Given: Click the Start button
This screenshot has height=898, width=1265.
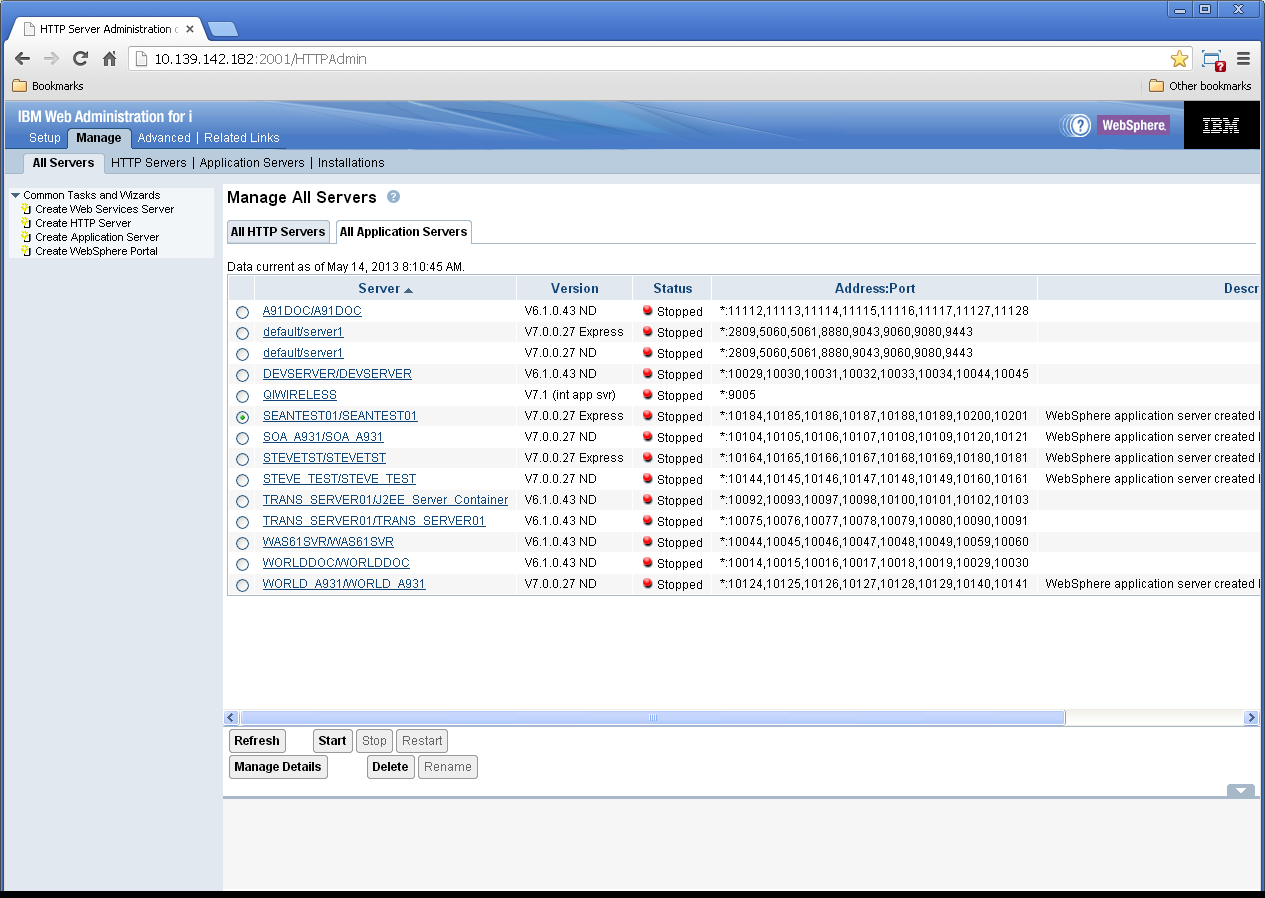Looking at the screenshot, I should coord(332,741).
